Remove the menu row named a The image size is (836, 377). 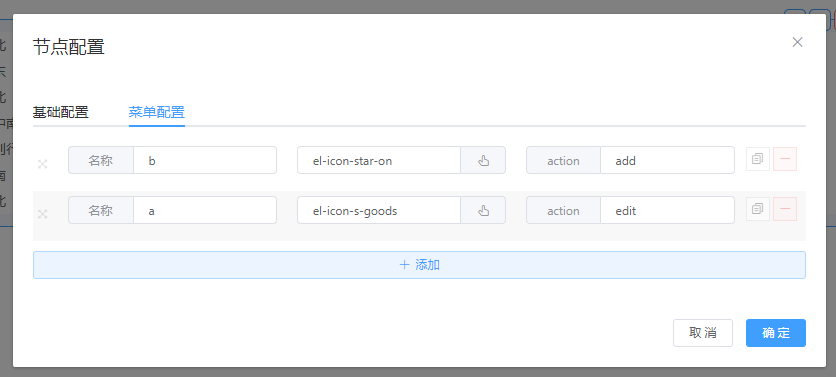click(x=785, y=209)
